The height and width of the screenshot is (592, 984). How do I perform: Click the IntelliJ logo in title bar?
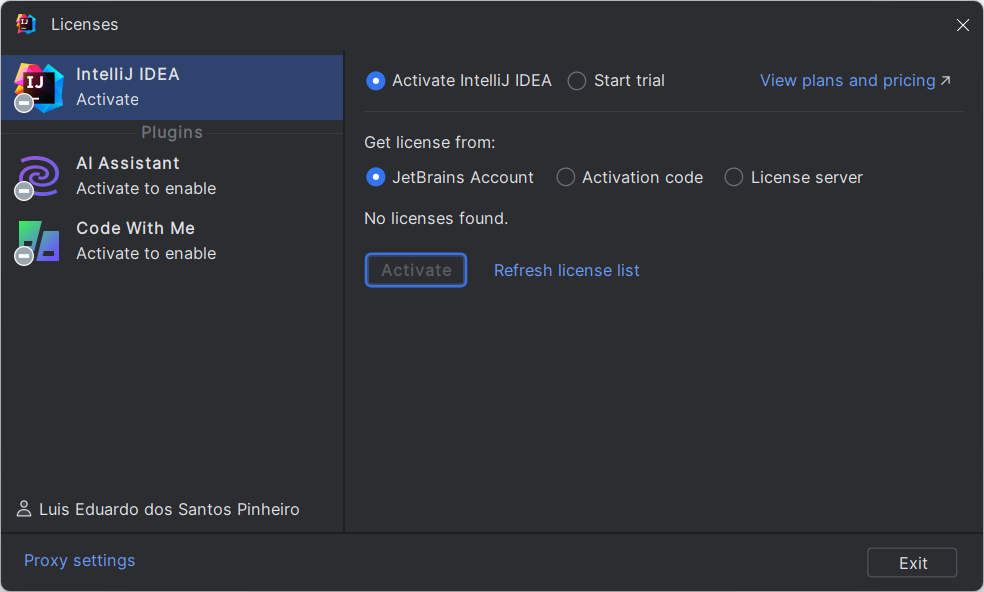coord(26,24)
